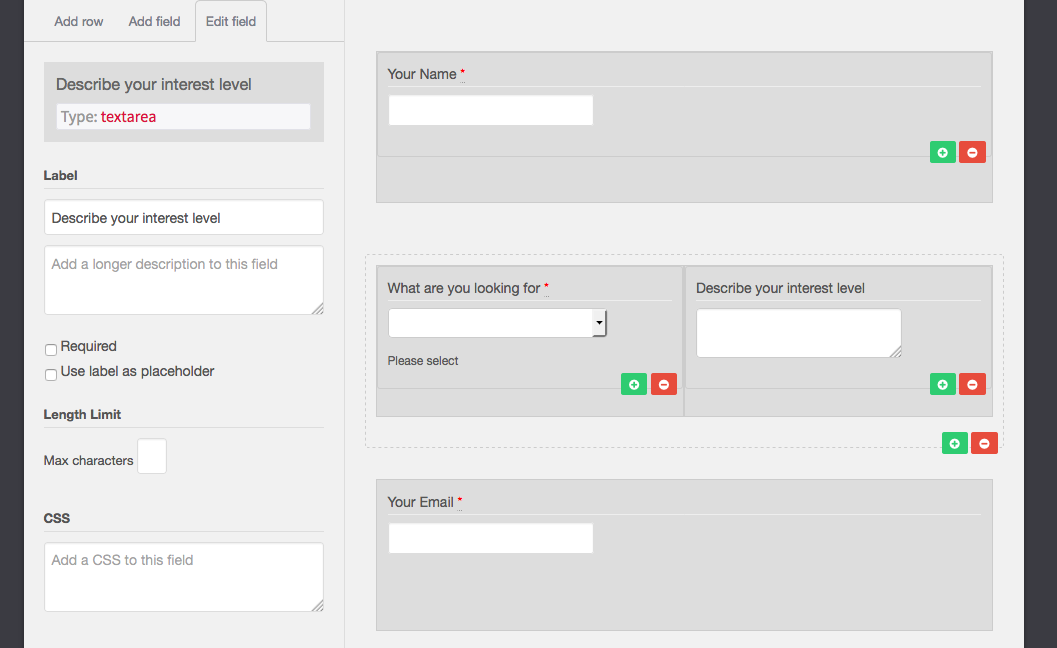Click the Max characters input box
The image size is (1057, 648).
coord(152,456)
